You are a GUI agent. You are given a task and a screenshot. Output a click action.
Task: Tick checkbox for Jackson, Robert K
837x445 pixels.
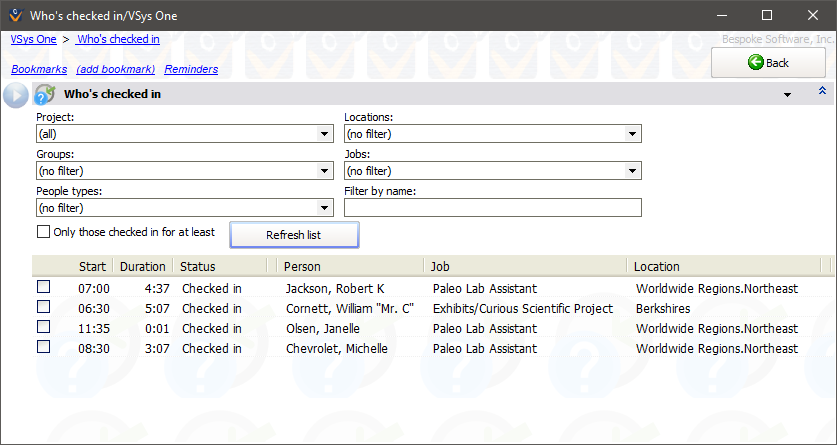coord(43,288)
